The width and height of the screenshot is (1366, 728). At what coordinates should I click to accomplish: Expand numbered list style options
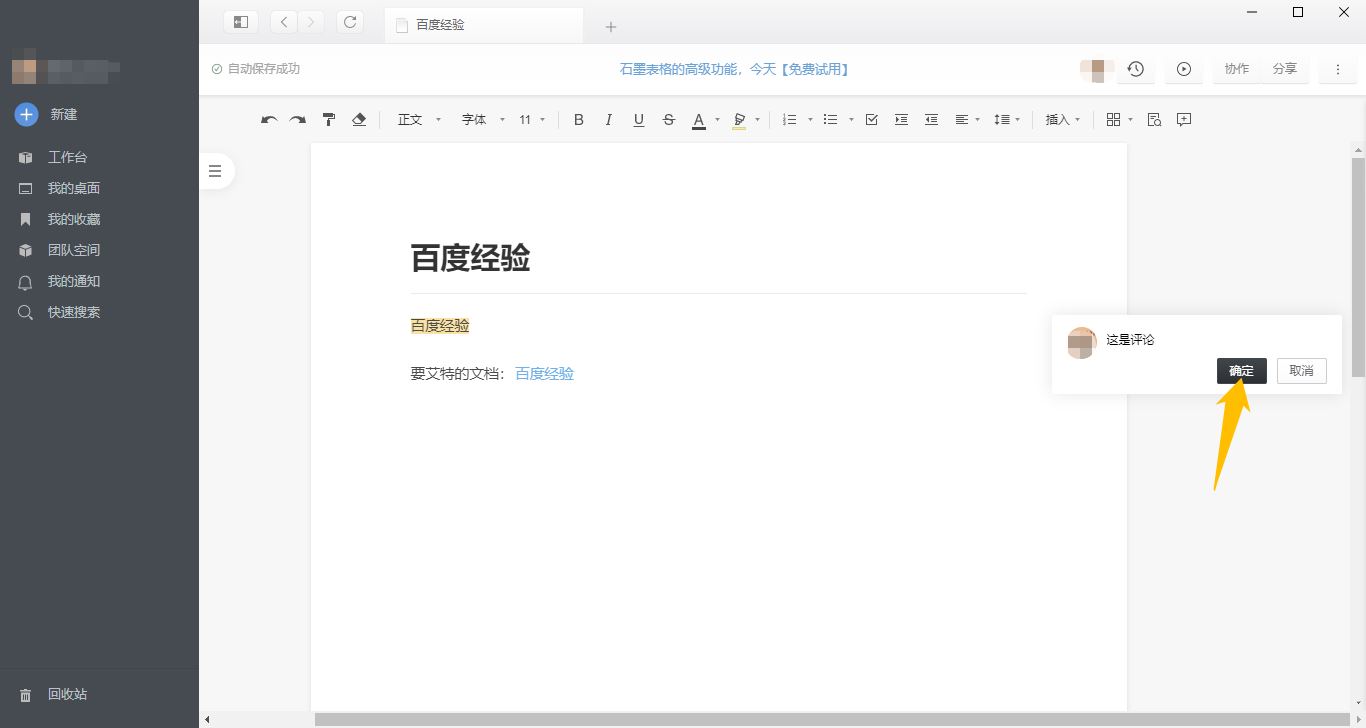point(810,120)
